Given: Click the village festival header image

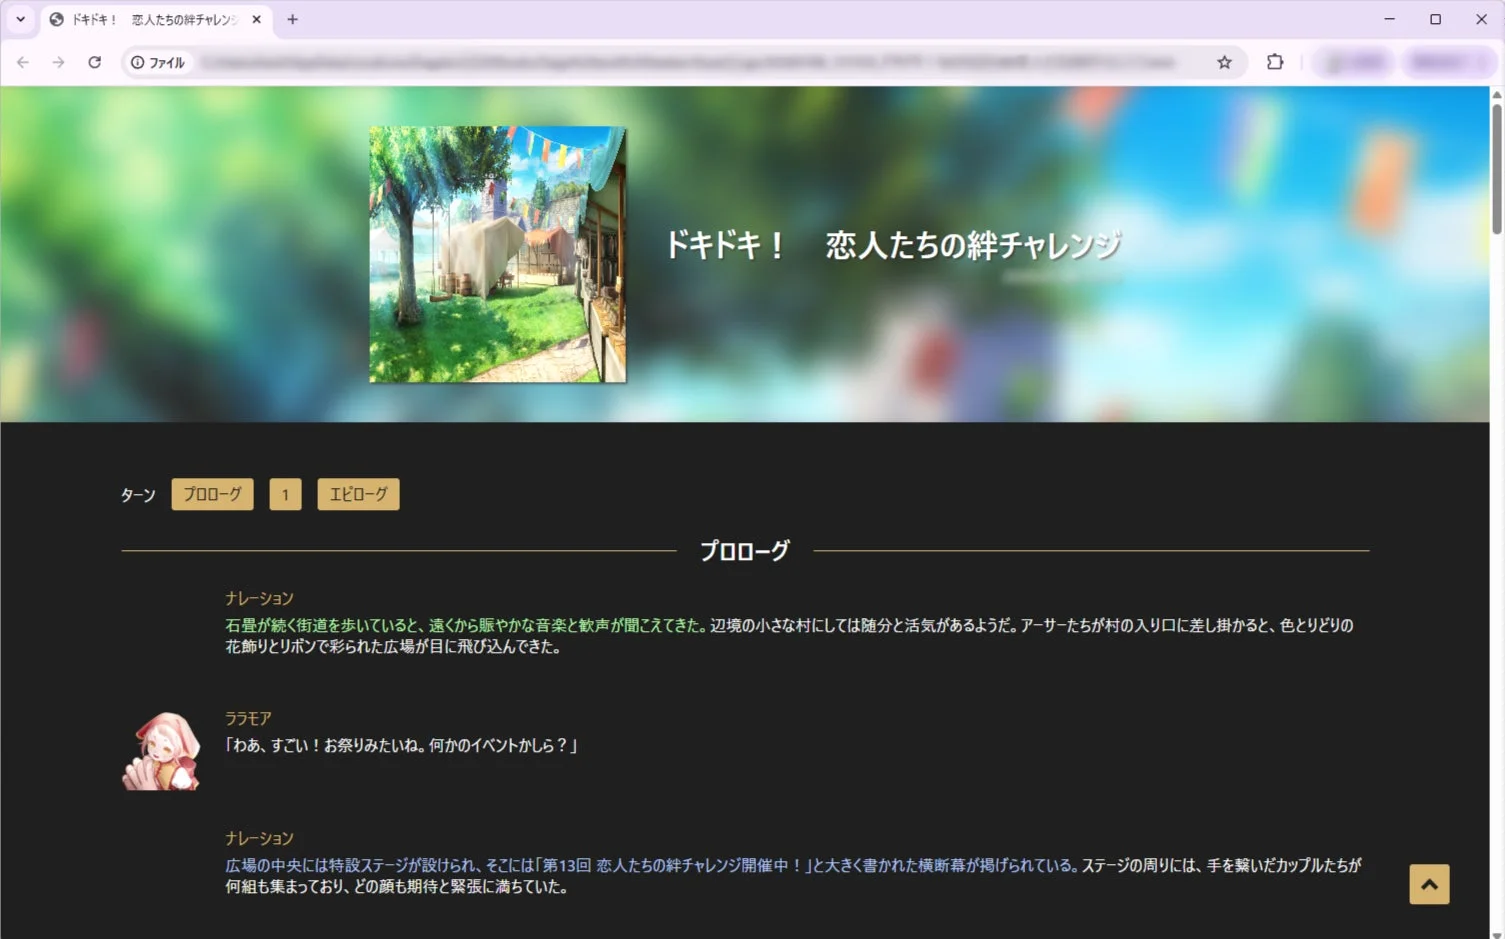Looking at the screenshot, I should click(496, 254).
